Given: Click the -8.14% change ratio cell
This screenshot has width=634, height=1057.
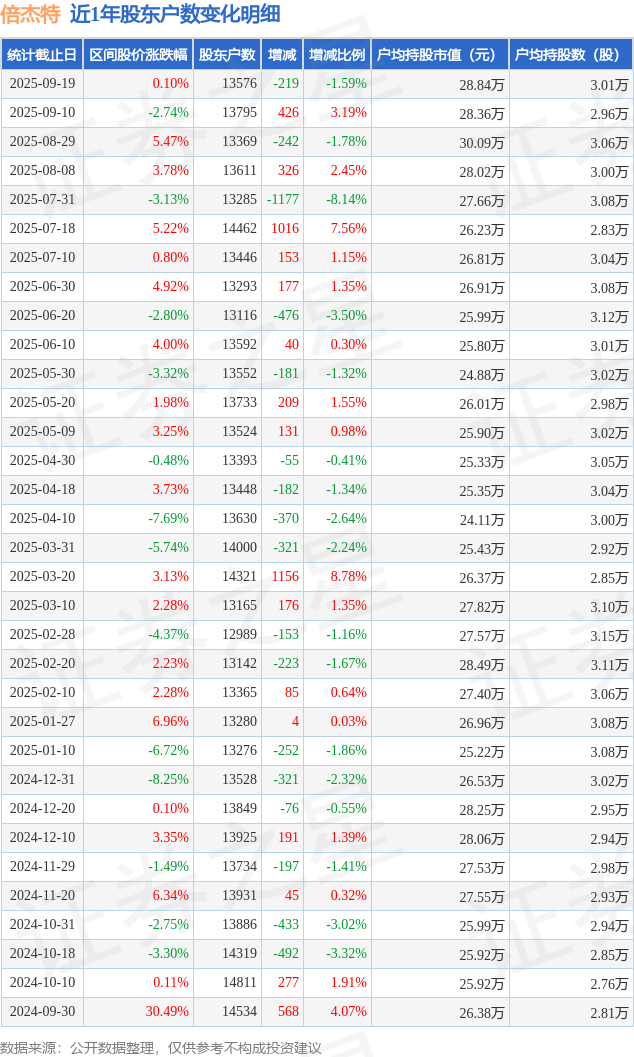Looking at the screenshot, I should click(x=346, y=200).
